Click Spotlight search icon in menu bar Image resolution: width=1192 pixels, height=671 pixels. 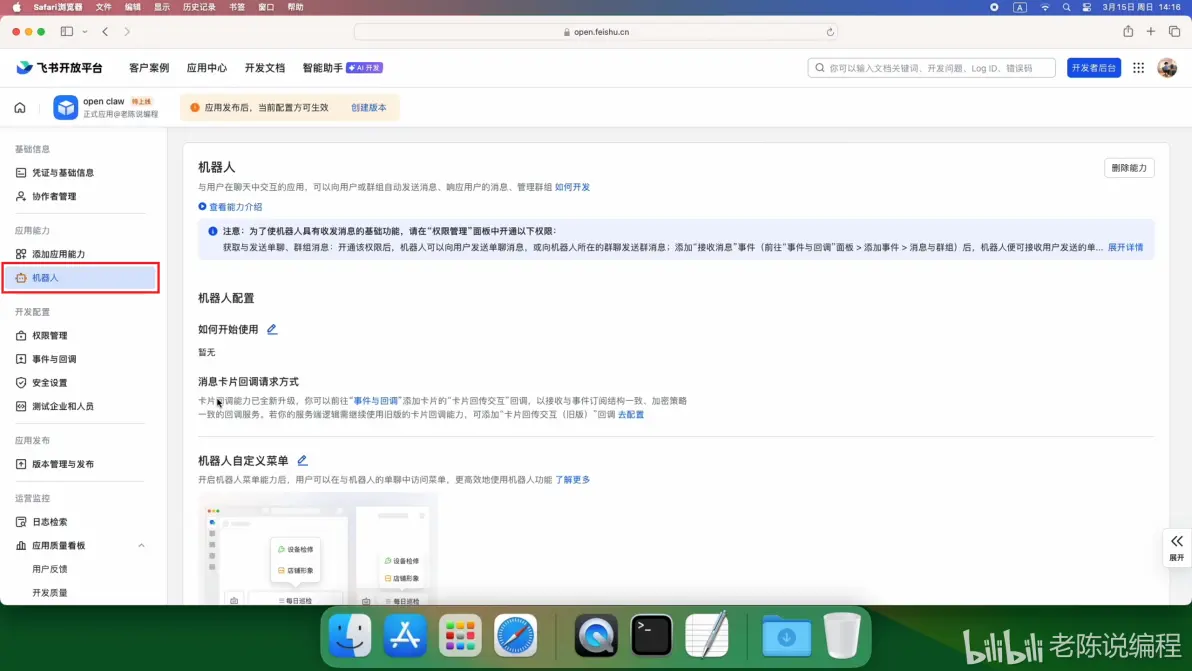point(1067,7)
